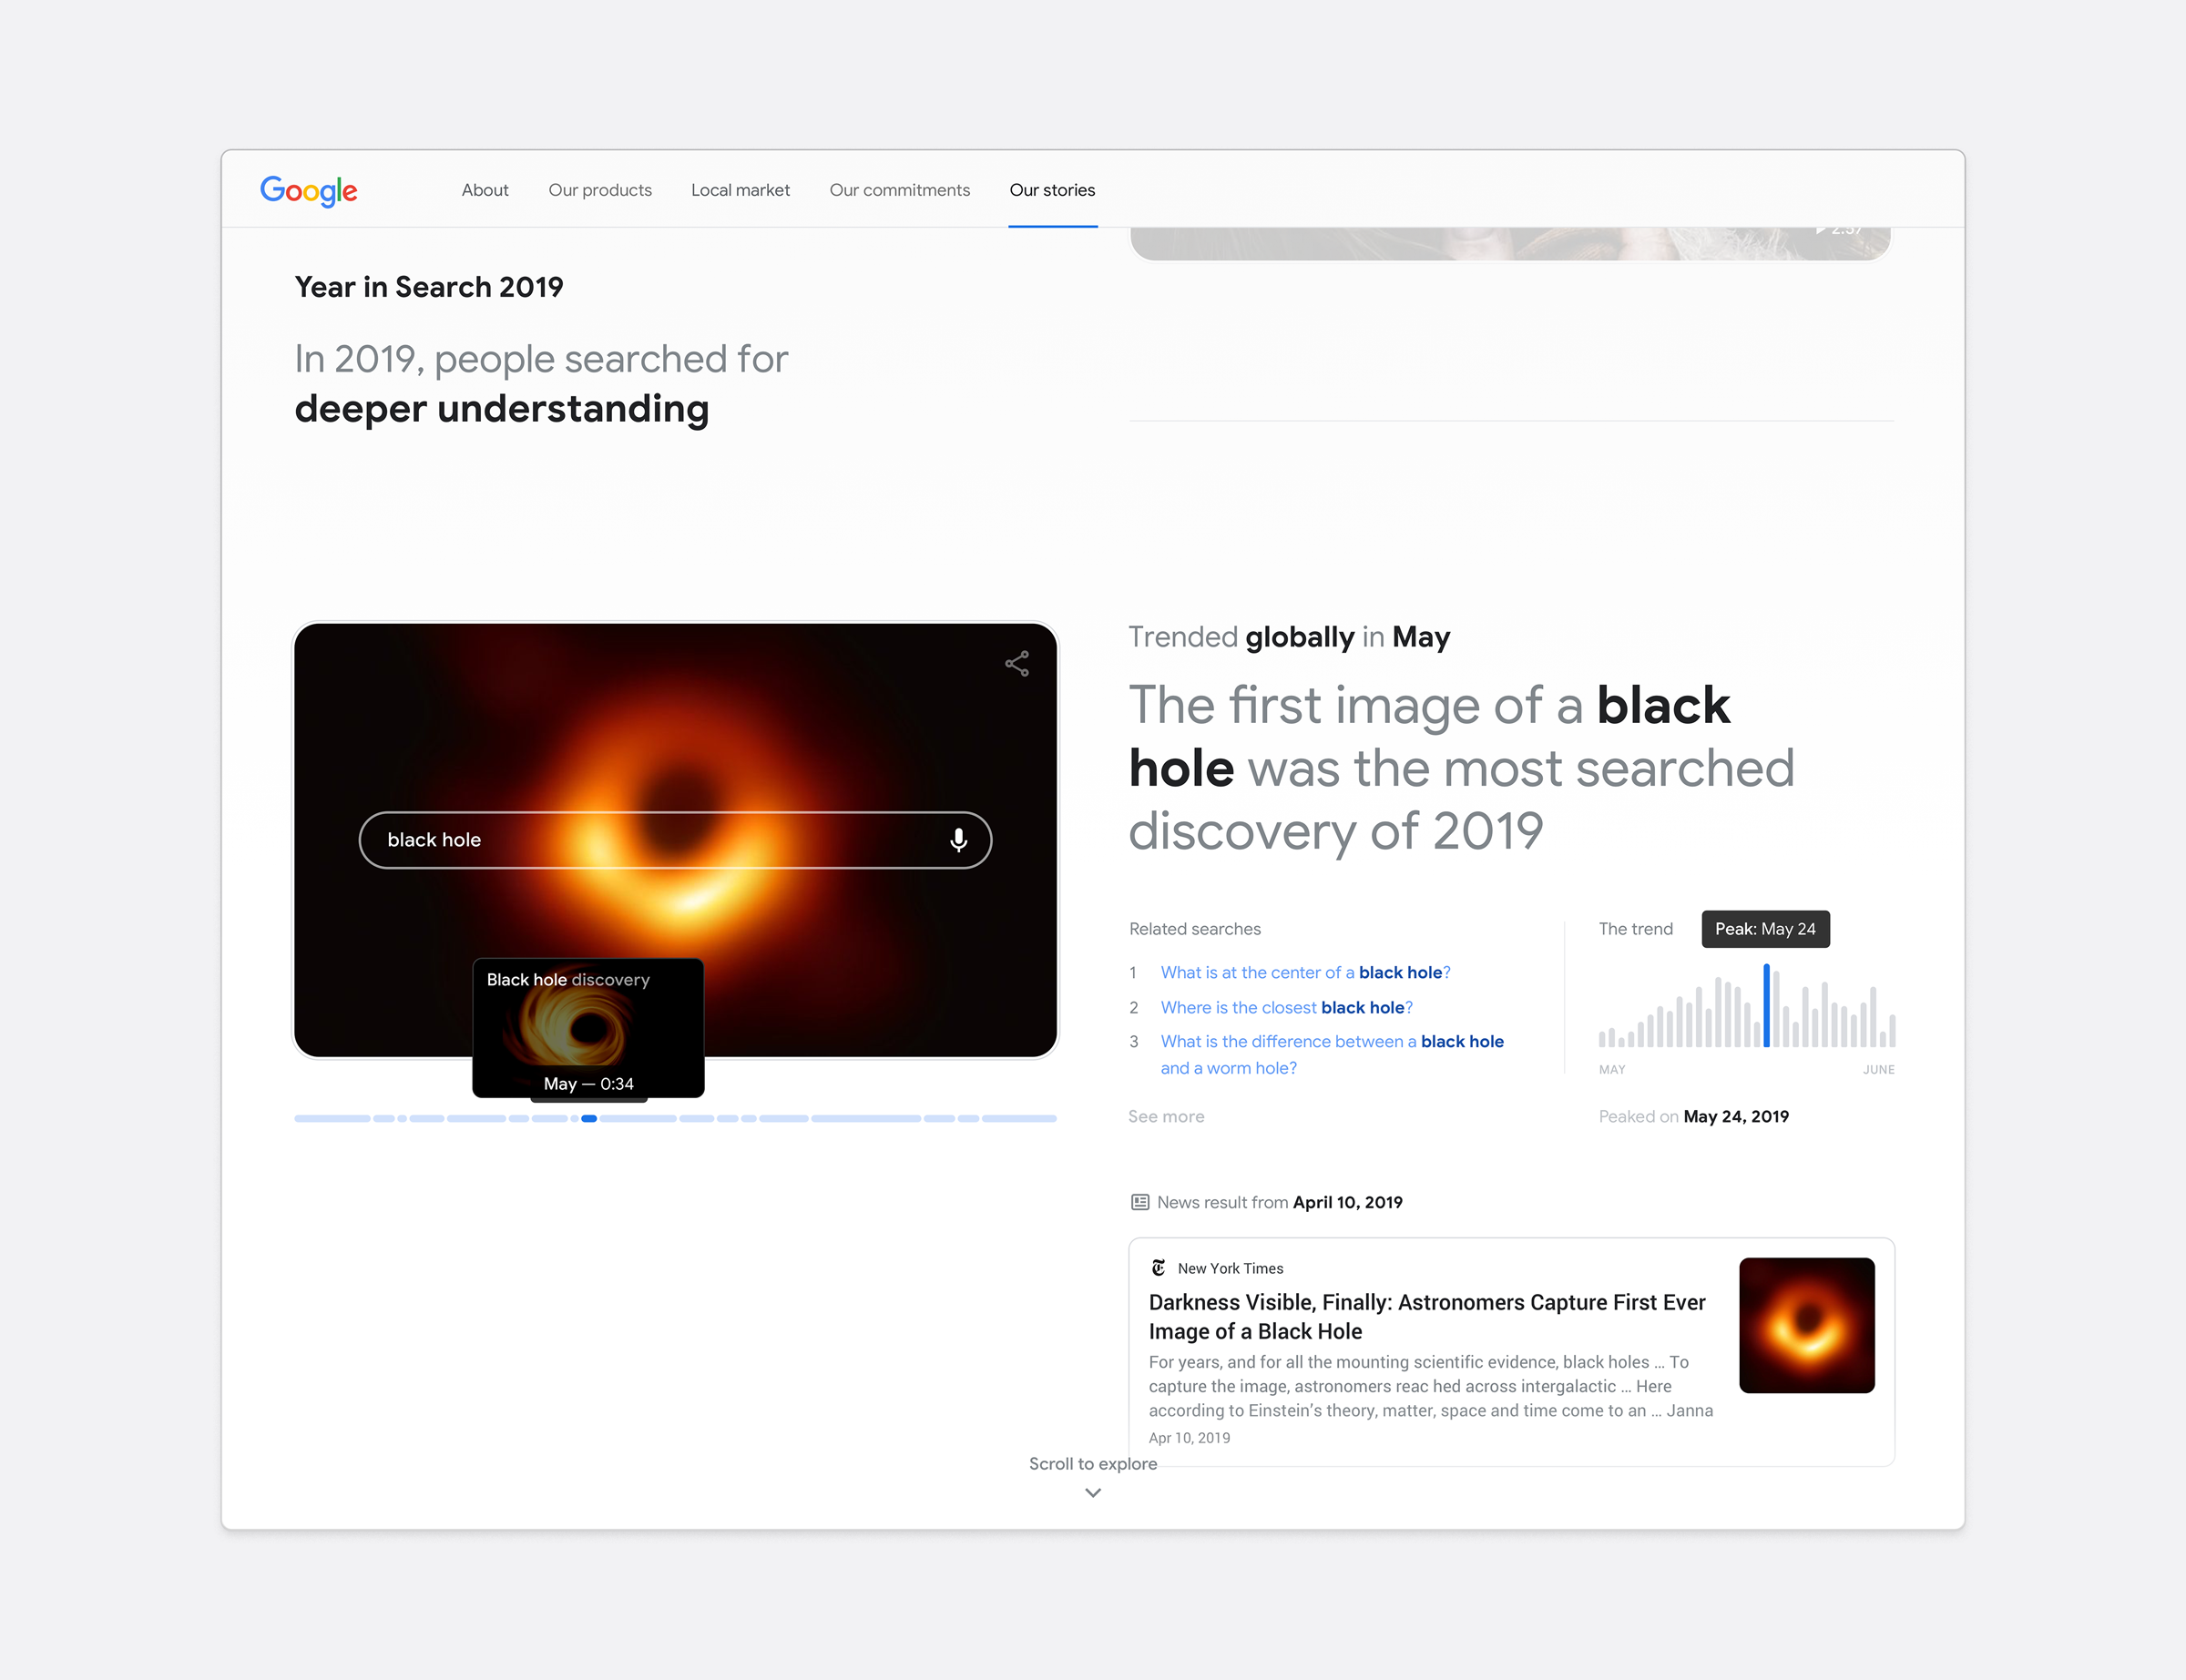
Task: Click the 'MAY' chart axis label
Action: (x=1612, y=1070)
